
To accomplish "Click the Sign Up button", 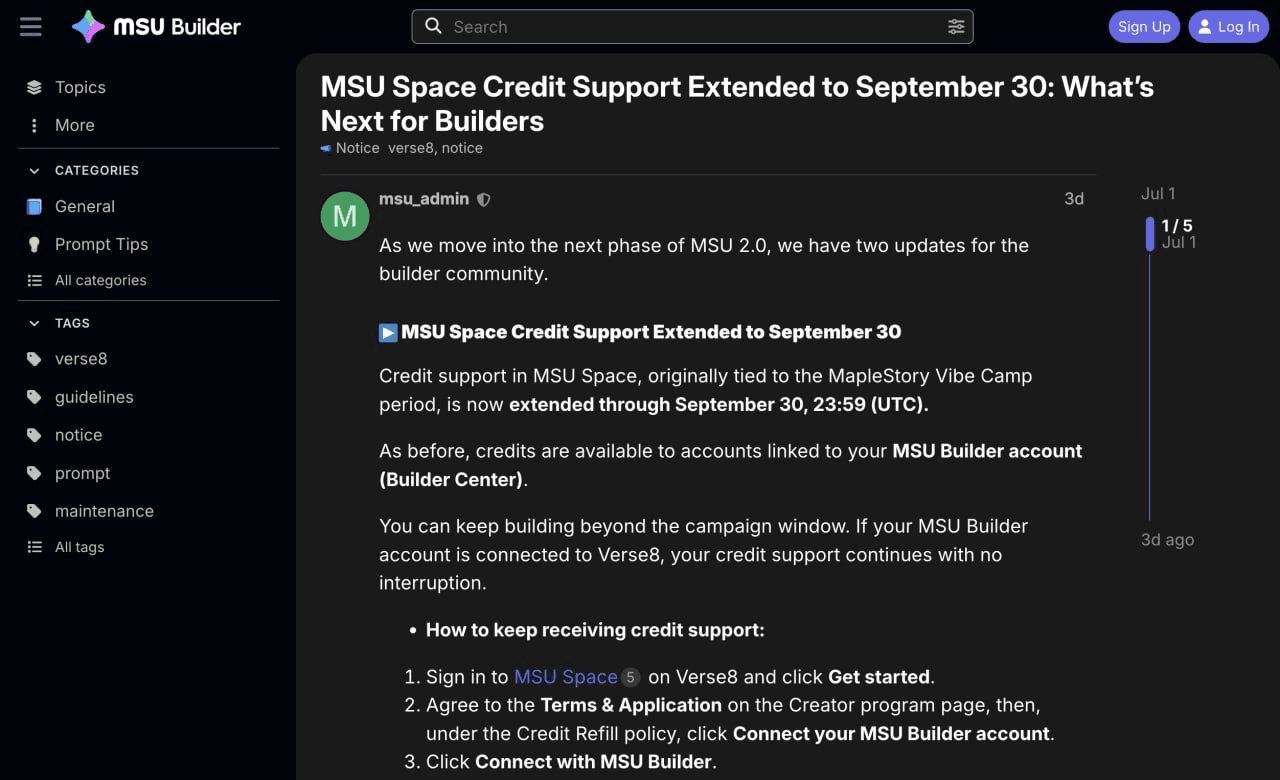I will pyautogui.click(x=1144, y=27).
